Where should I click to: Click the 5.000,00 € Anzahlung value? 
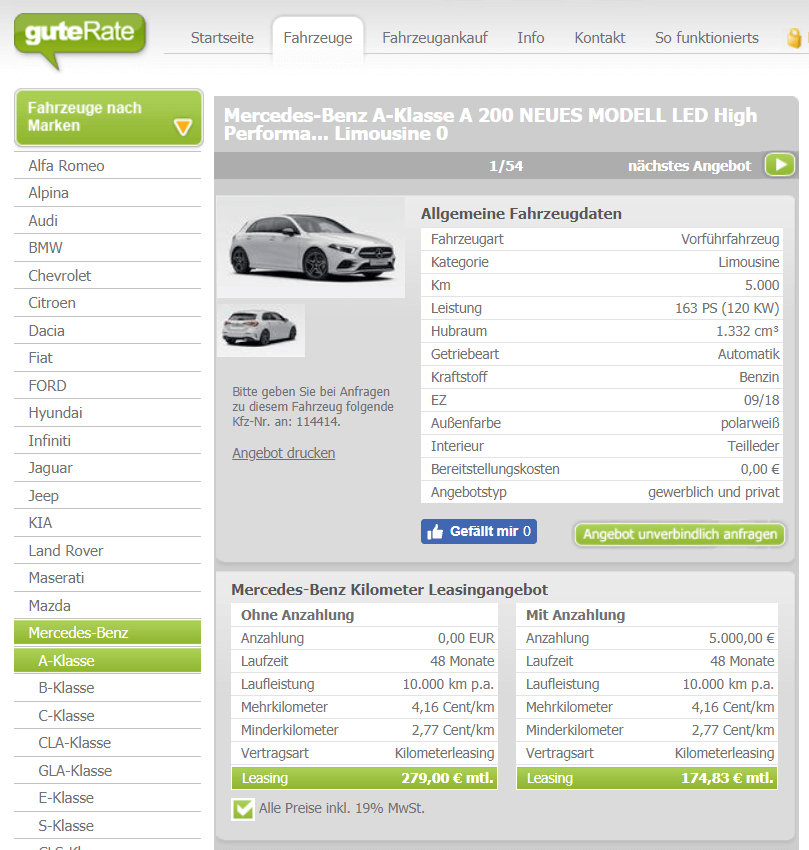[741, 638]
